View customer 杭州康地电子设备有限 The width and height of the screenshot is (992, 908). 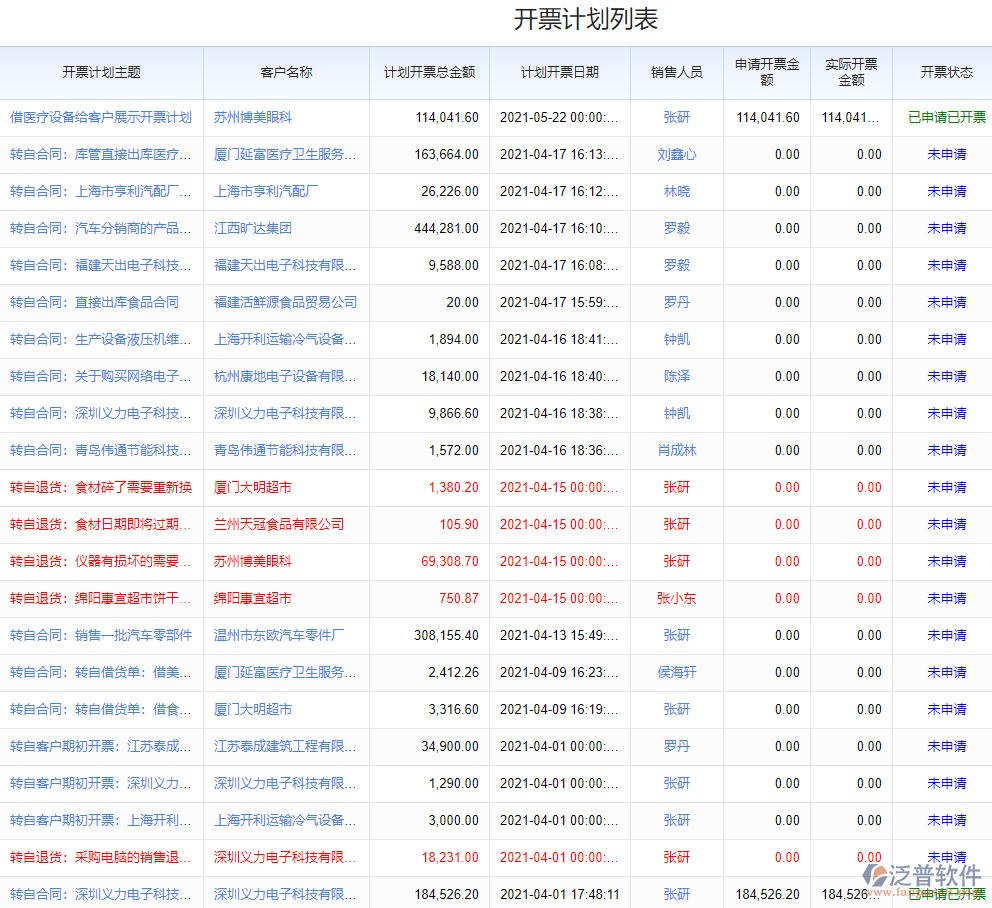[x=285, y=376]
